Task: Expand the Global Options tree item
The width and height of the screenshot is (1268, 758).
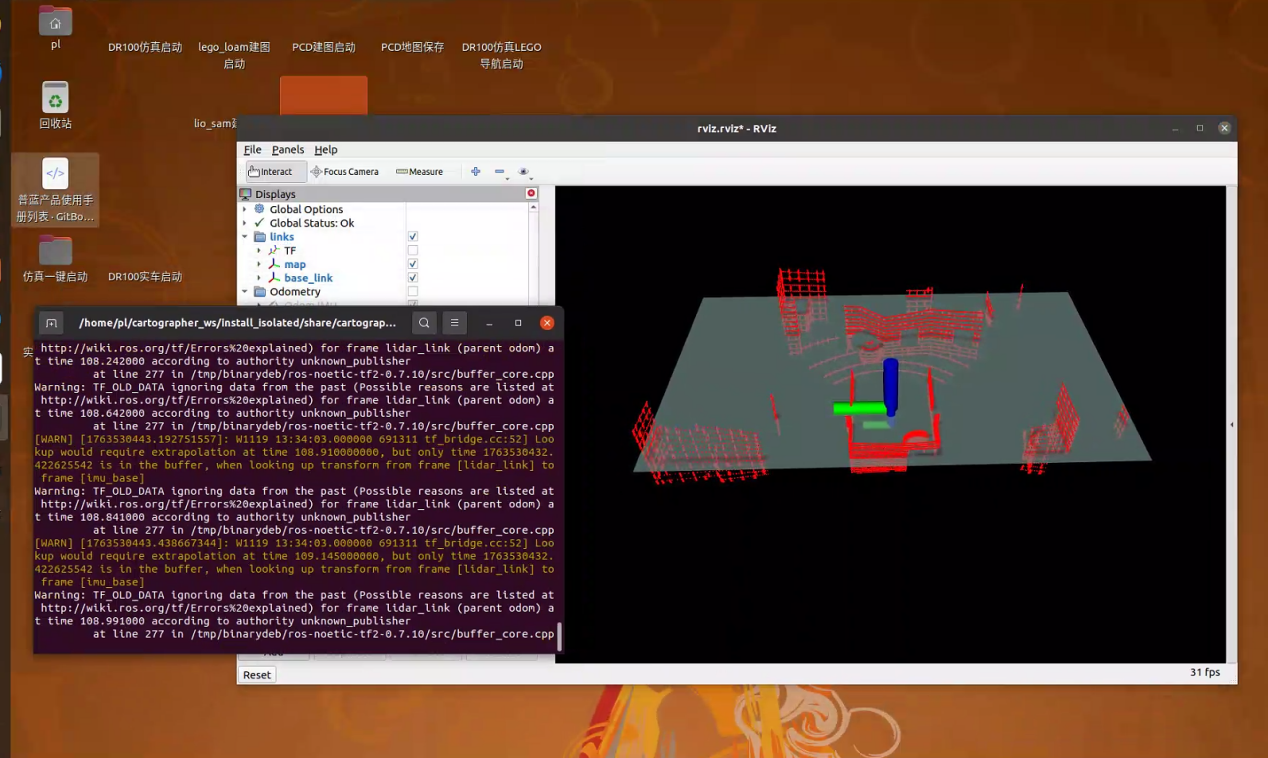Action: click(245, 210)
